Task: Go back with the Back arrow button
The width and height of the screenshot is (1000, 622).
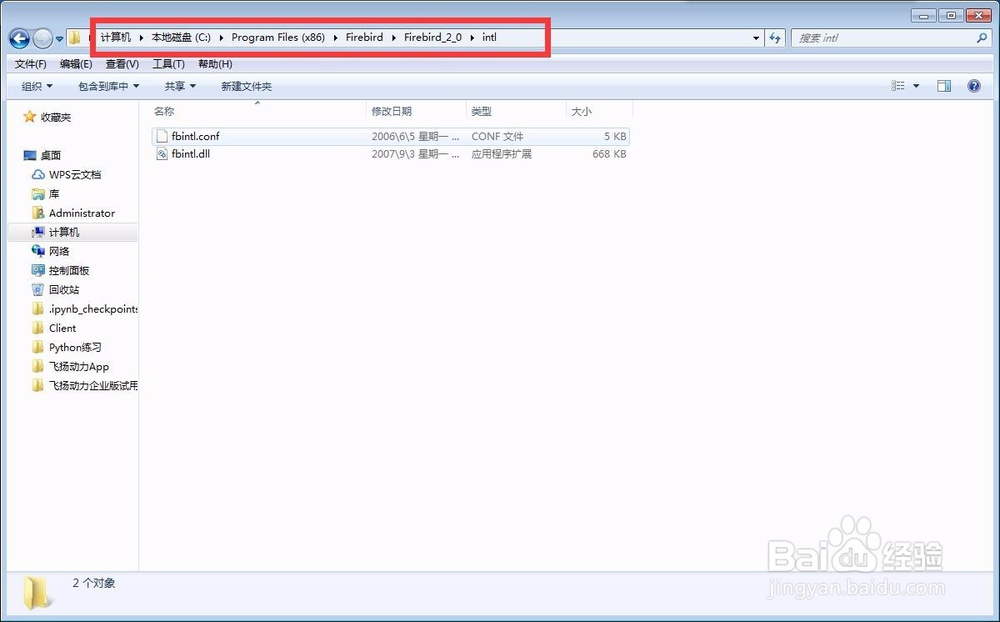Action: (x=20, y=39)
